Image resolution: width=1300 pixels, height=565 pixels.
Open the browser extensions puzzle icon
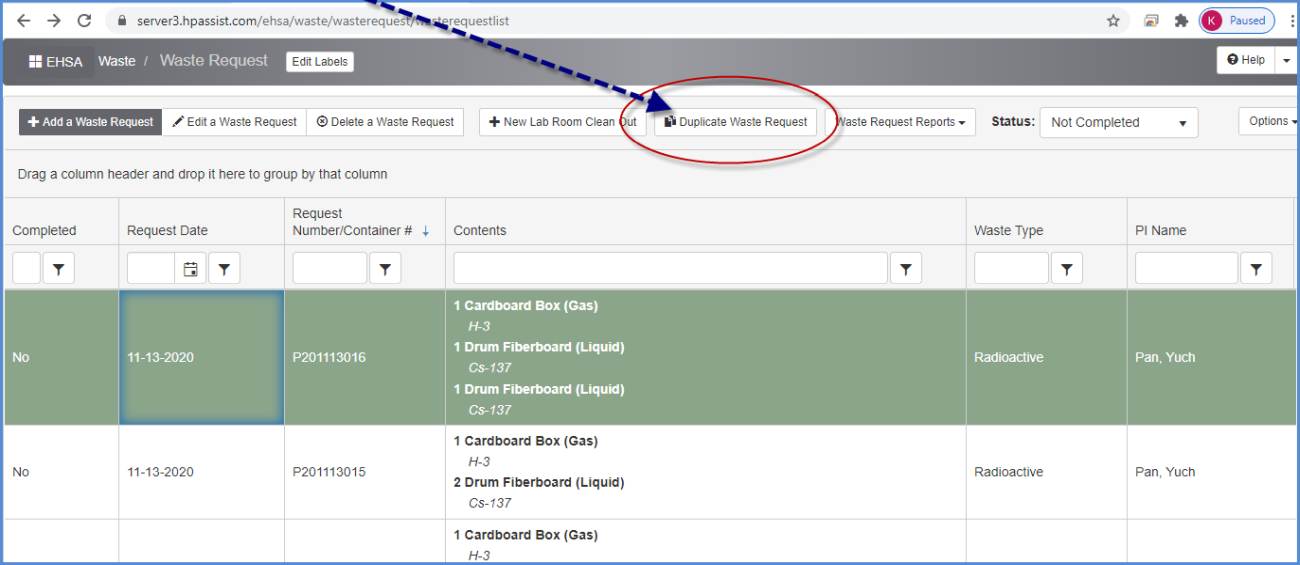click(1180, 21)
